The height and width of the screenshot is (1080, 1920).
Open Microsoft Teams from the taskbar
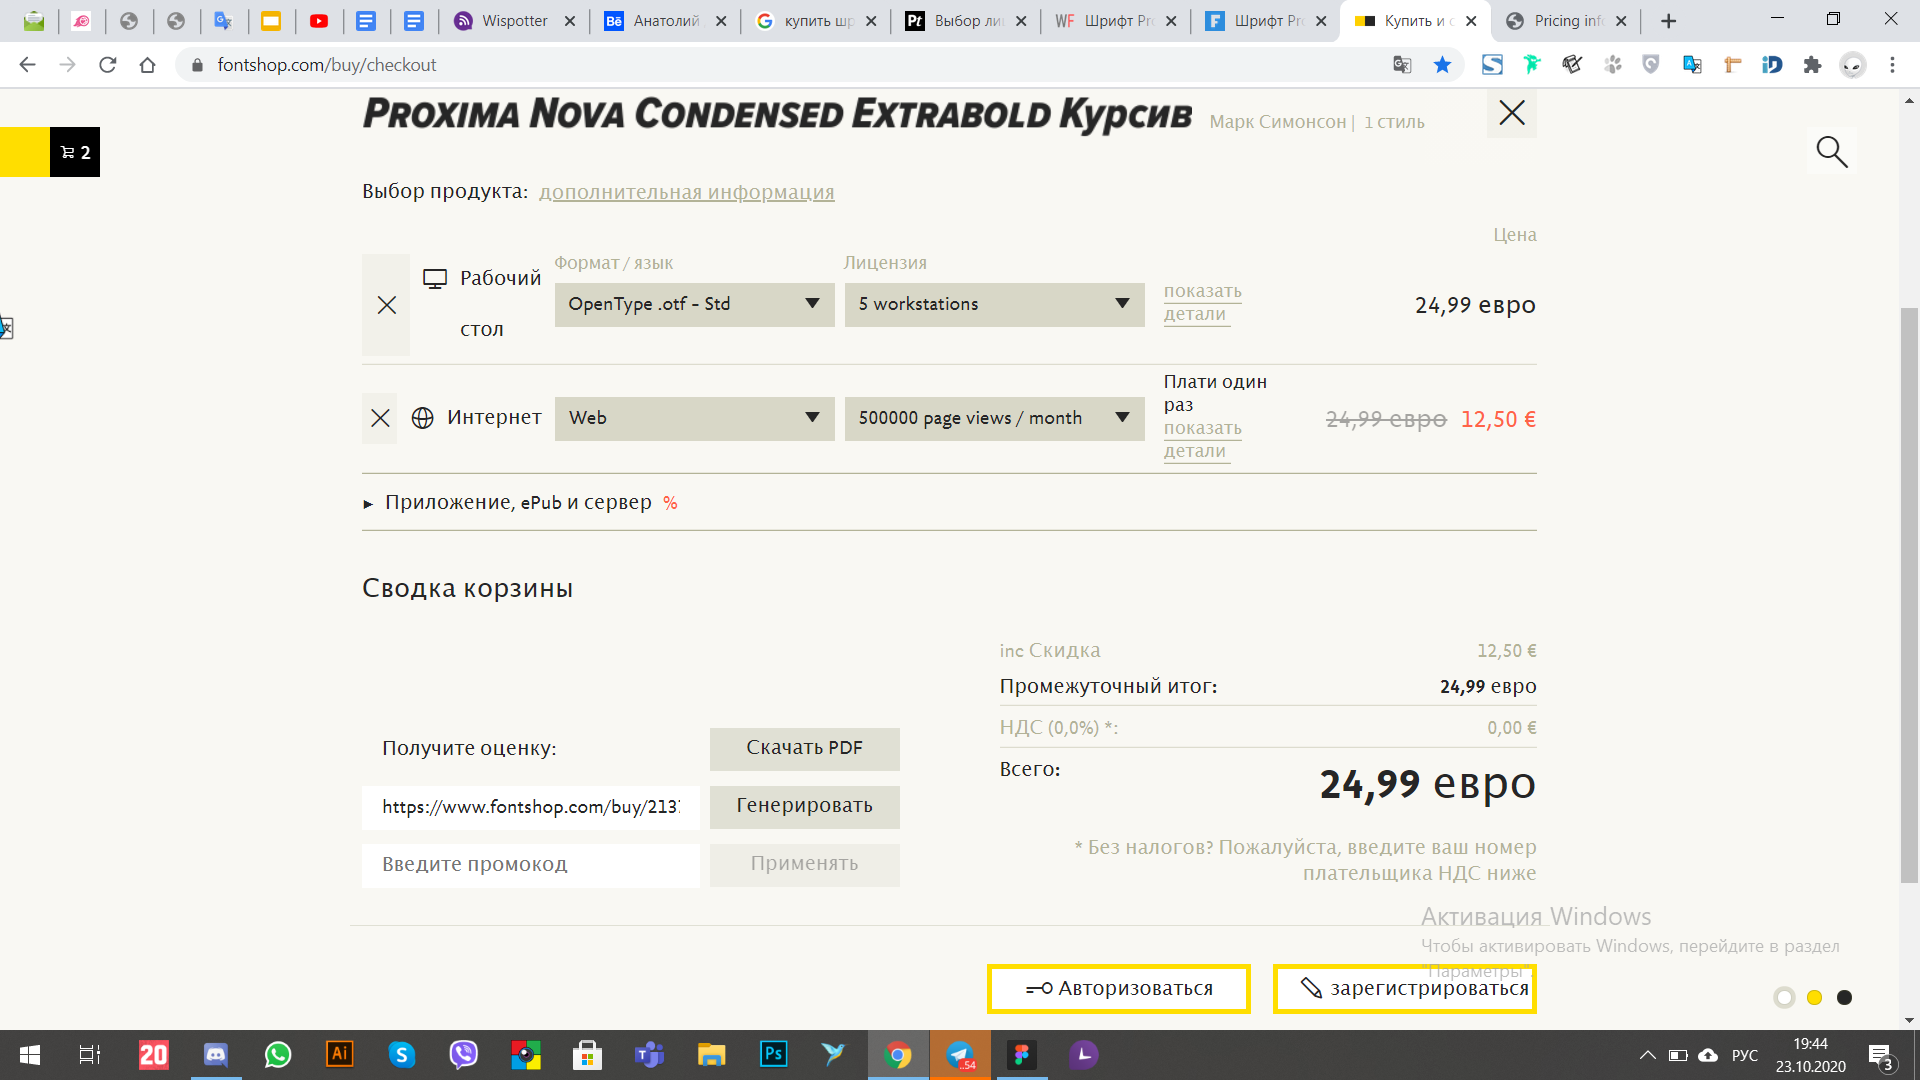click(x=650, y=1055)
